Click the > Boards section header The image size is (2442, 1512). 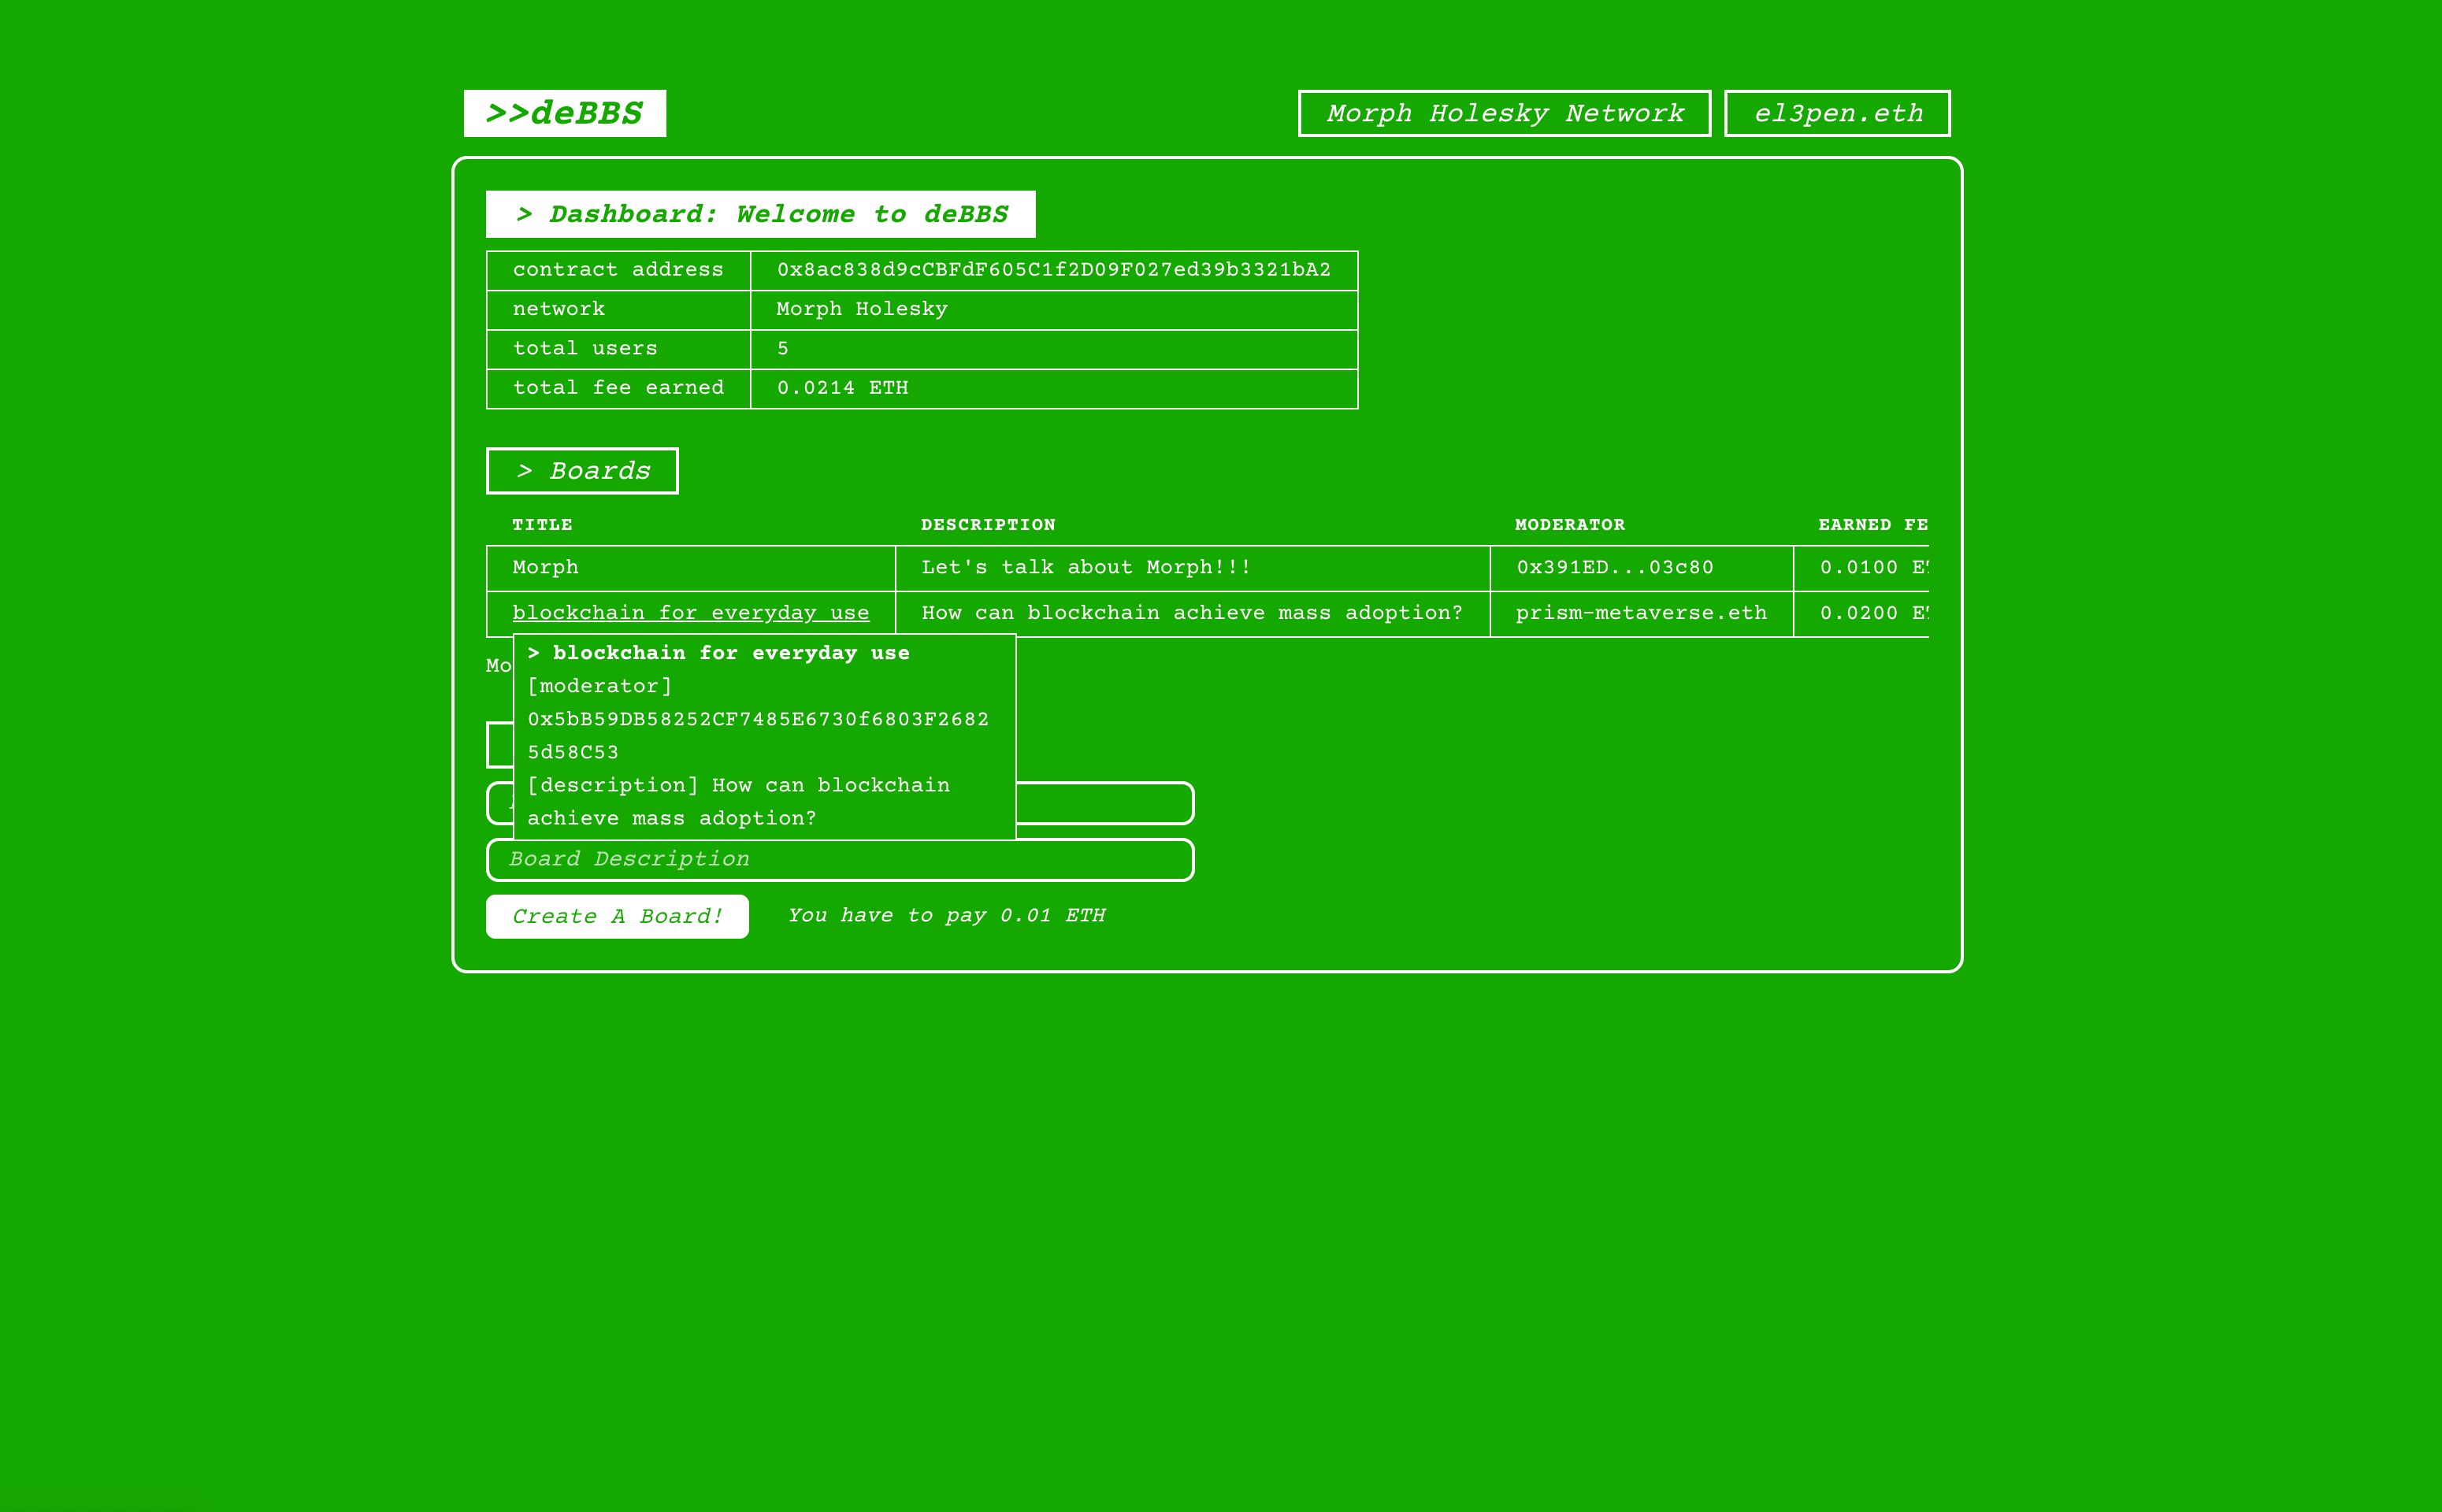582,471
